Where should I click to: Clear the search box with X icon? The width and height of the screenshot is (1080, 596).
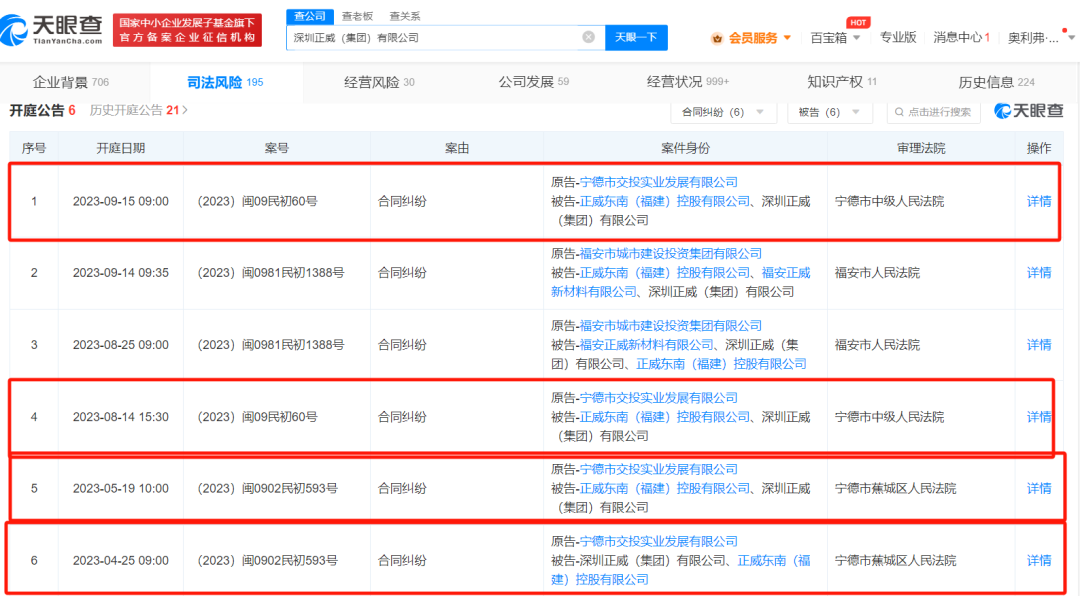588,37
